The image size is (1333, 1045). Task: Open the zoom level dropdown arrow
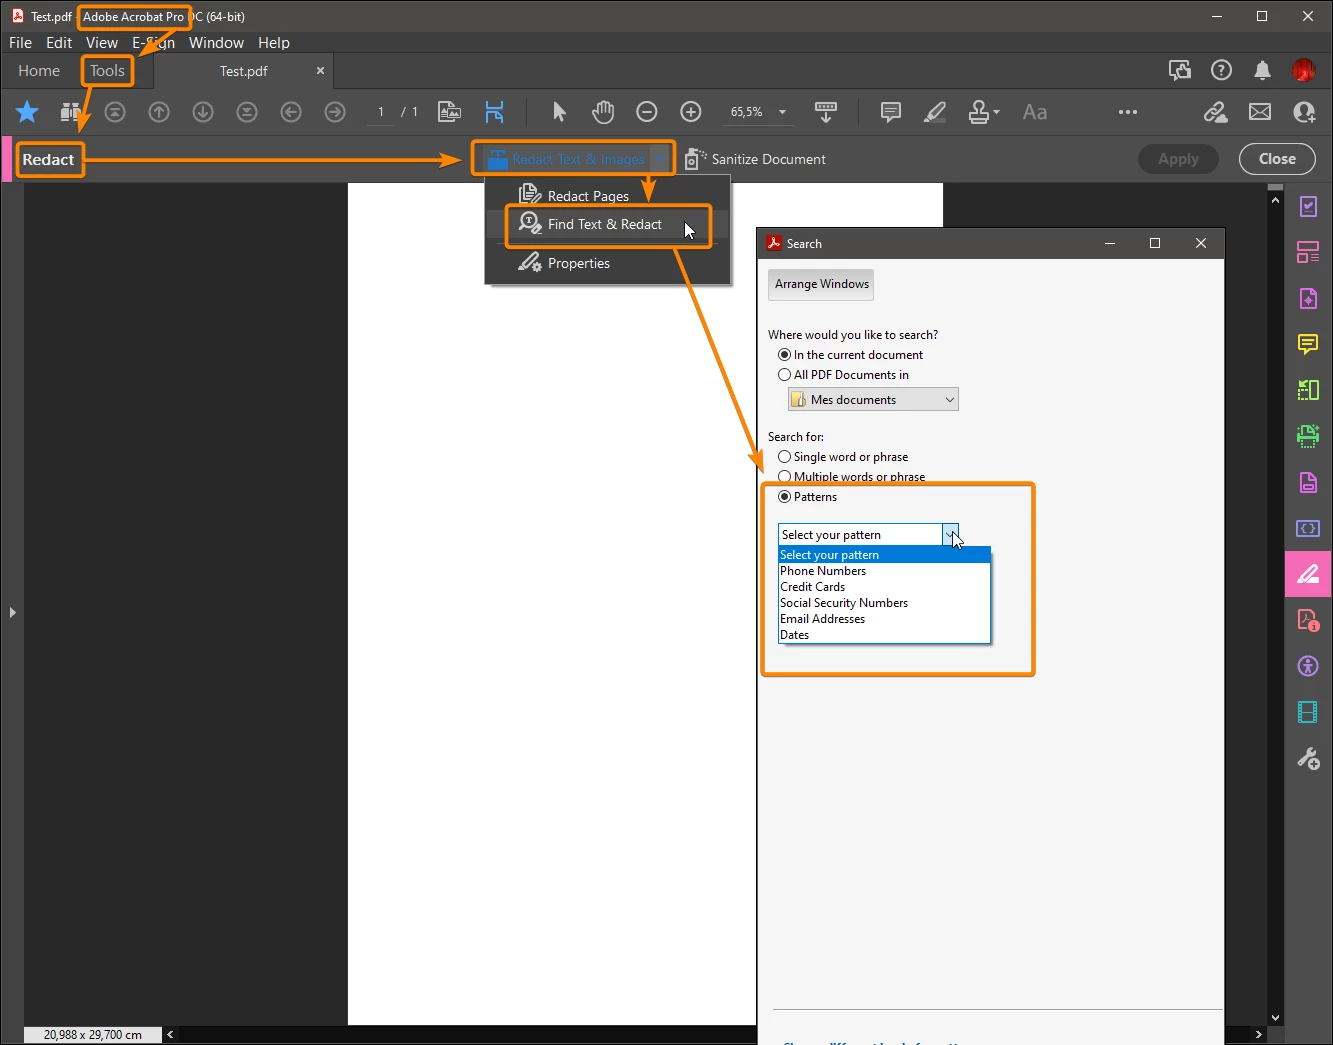tap(782, 112)
